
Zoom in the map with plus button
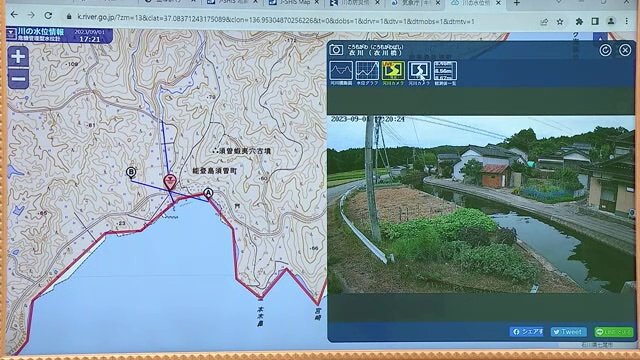click(18, 57)
